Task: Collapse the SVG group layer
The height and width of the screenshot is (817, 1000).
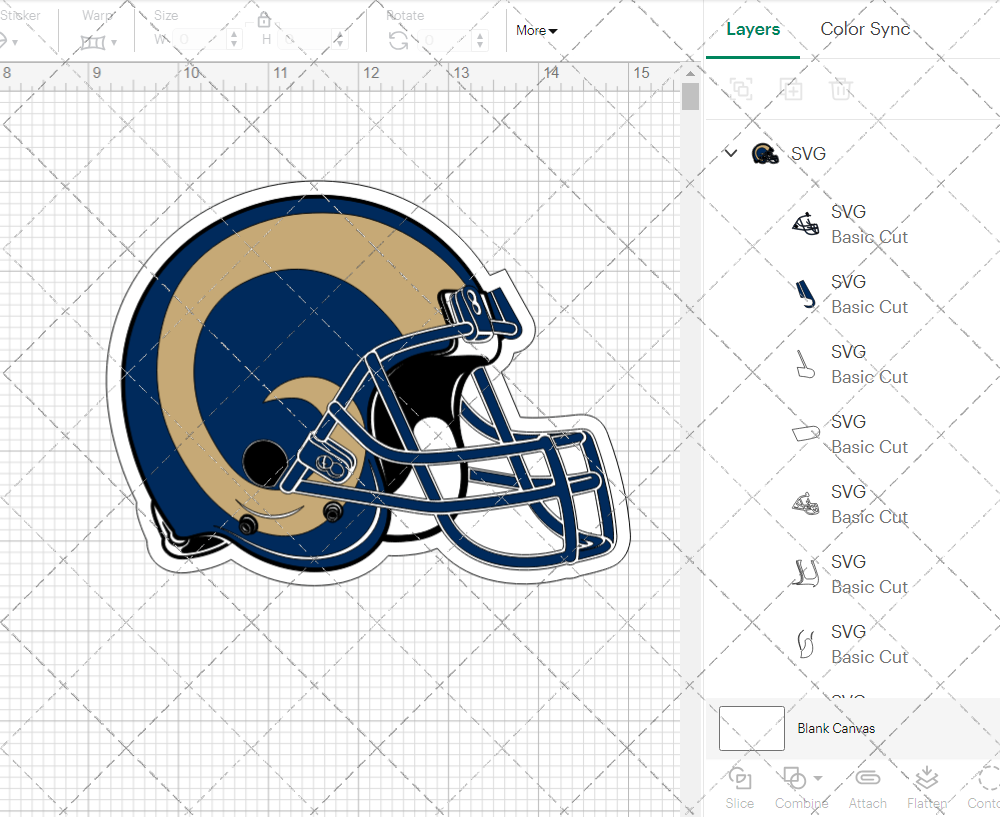Action: 731,153
